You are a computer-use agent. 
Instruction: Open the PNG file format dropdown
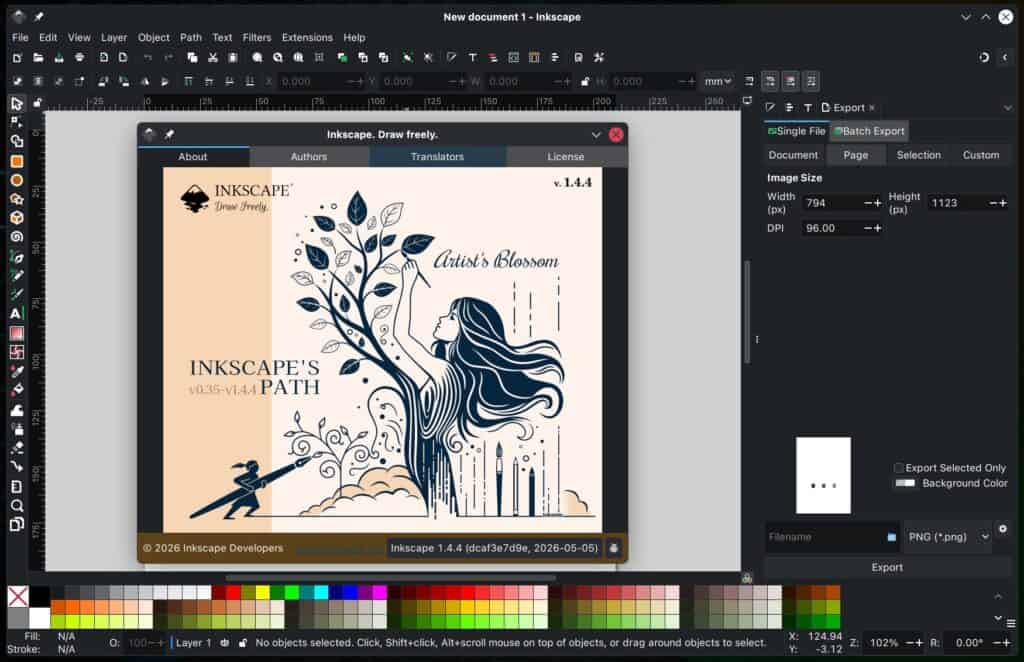tap(948, 537)
